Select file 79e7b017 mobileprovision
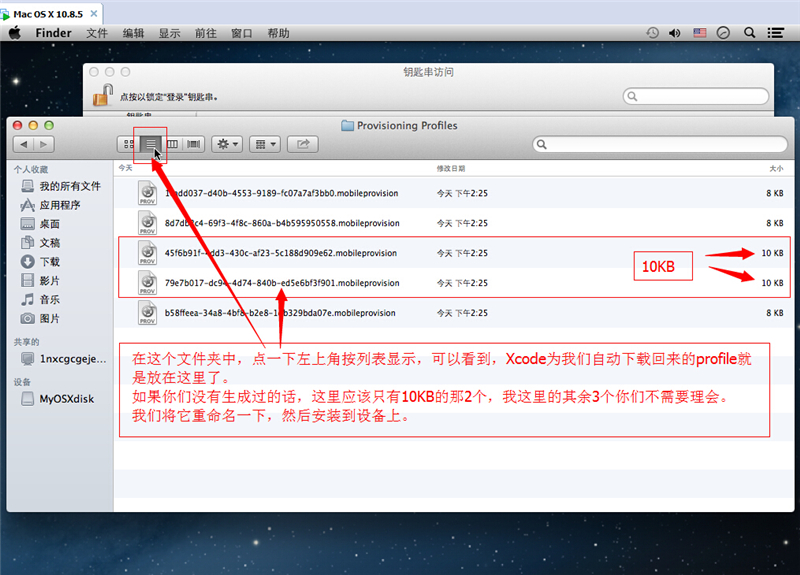800x575 pixels. coord(454,283)
